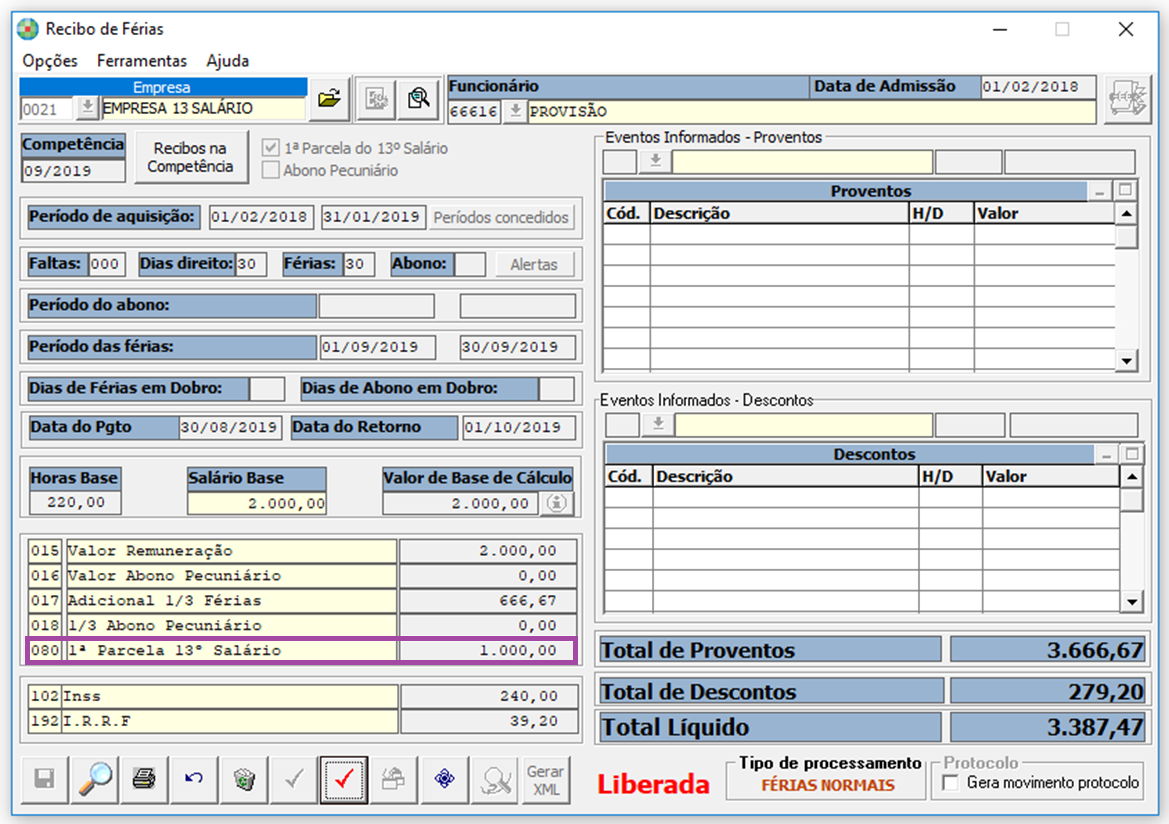Click the Alertas button
This screenshot has width=1169, height=824.
click(x=534, y=264)
